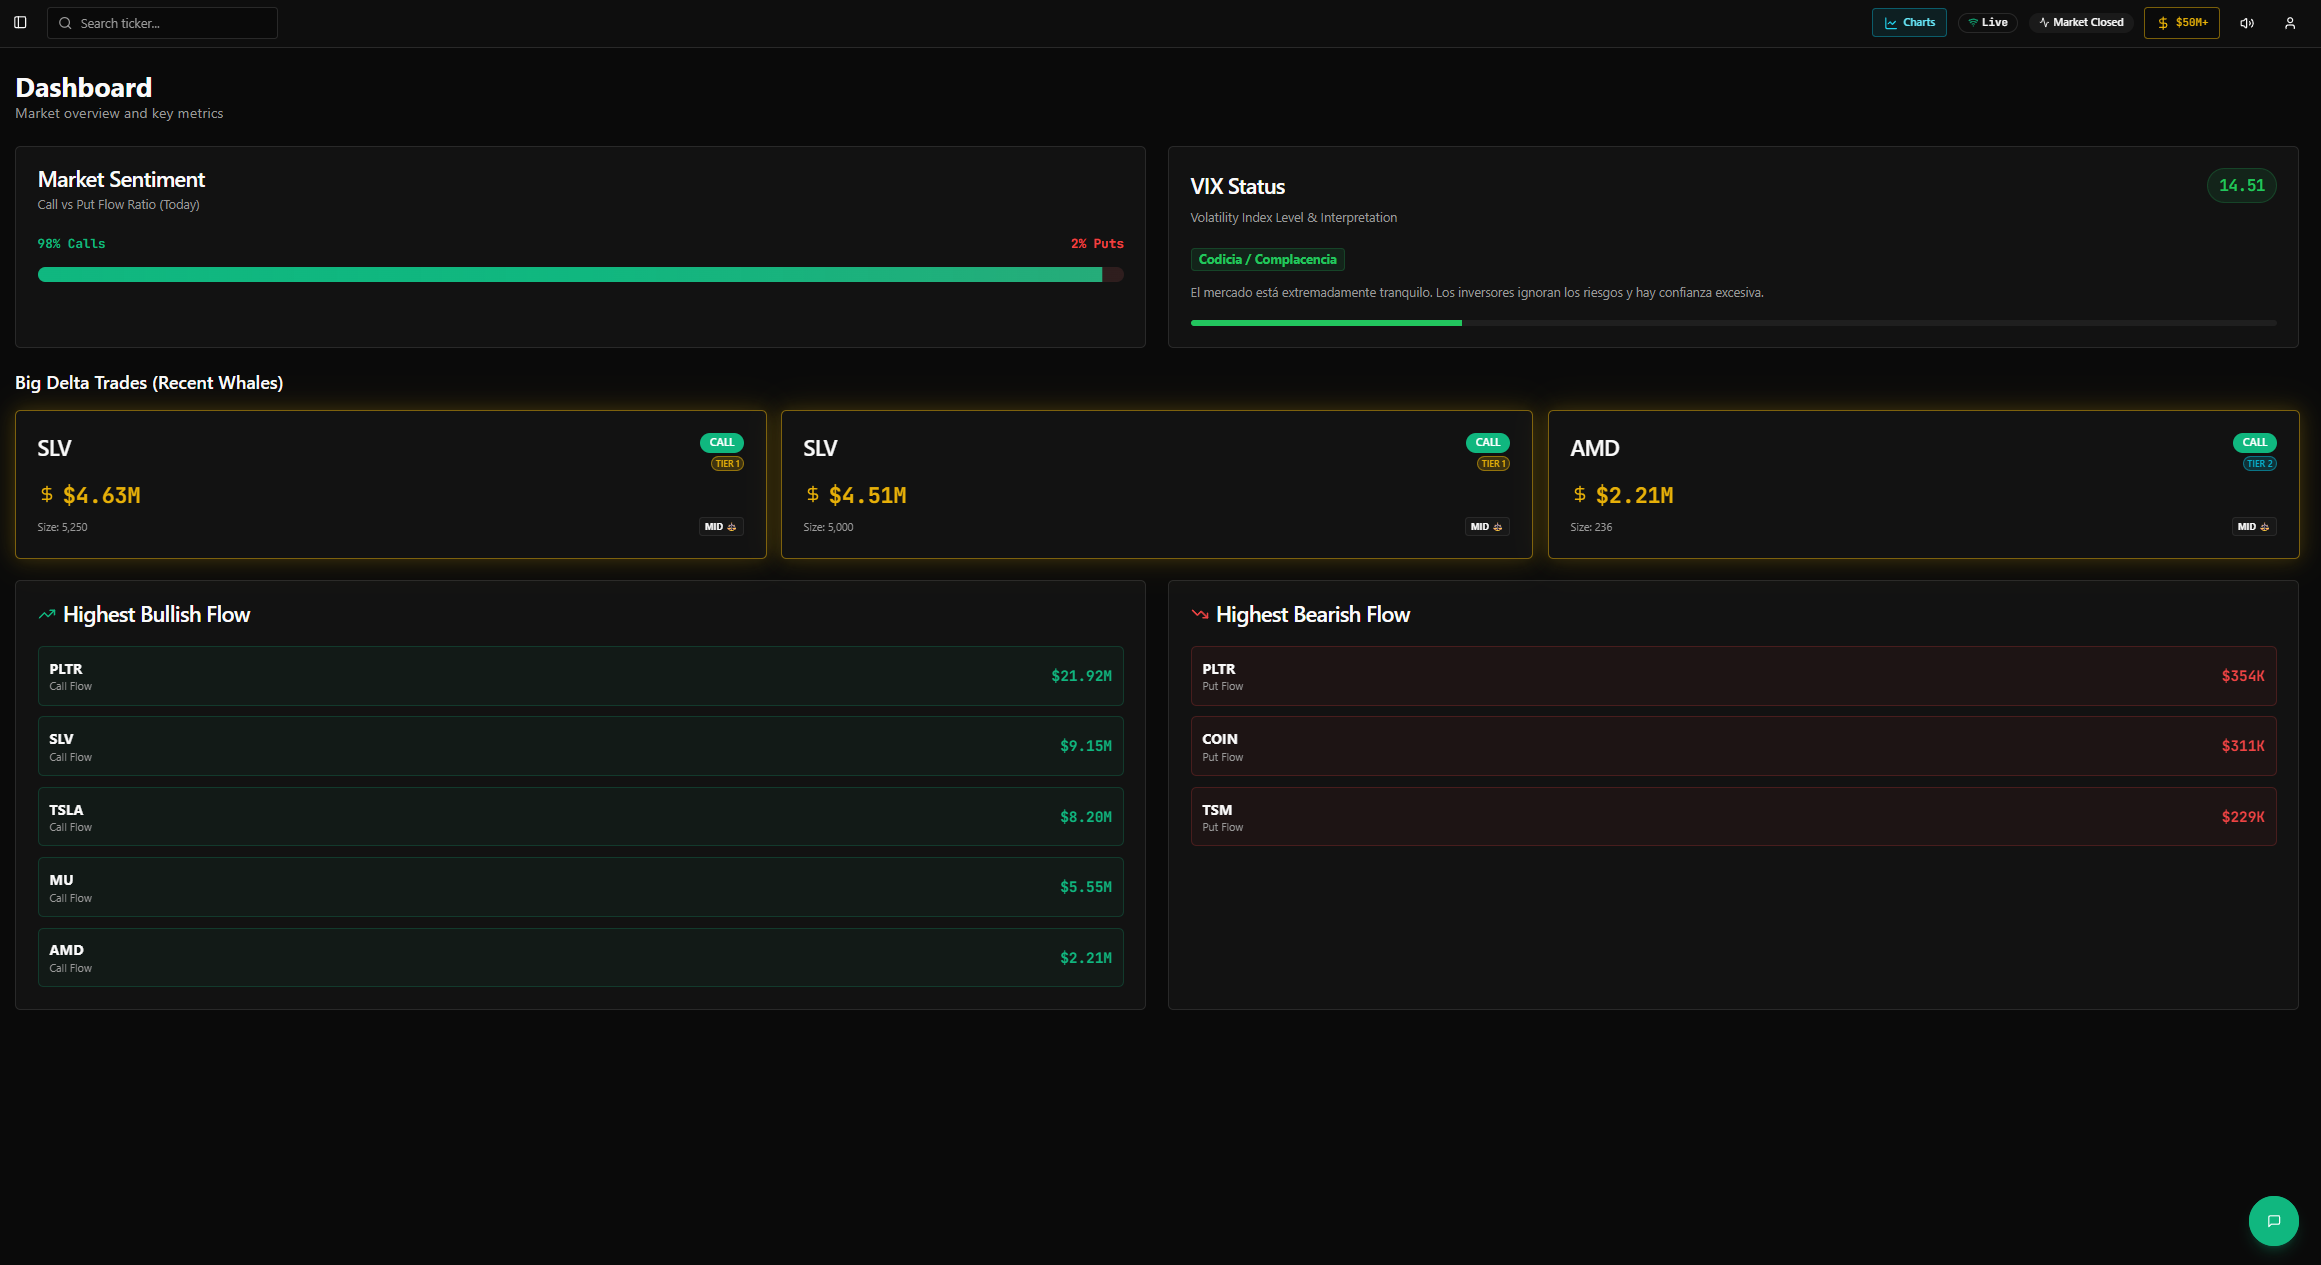Image resolution: width=2321 pixels, height=1265 pixels.
Task: Open the $50M+ filter dropdown
Action: click(2181, 22)
